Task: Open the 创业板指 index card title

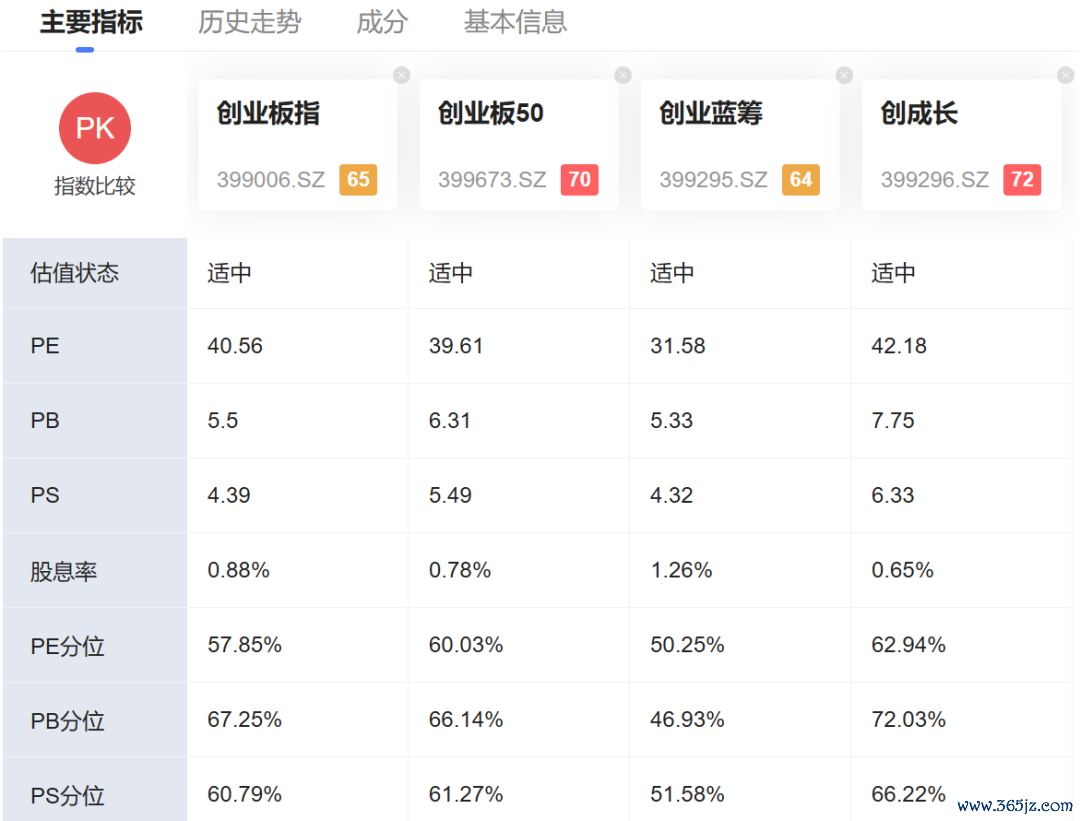Action: (x=268, y=113)
